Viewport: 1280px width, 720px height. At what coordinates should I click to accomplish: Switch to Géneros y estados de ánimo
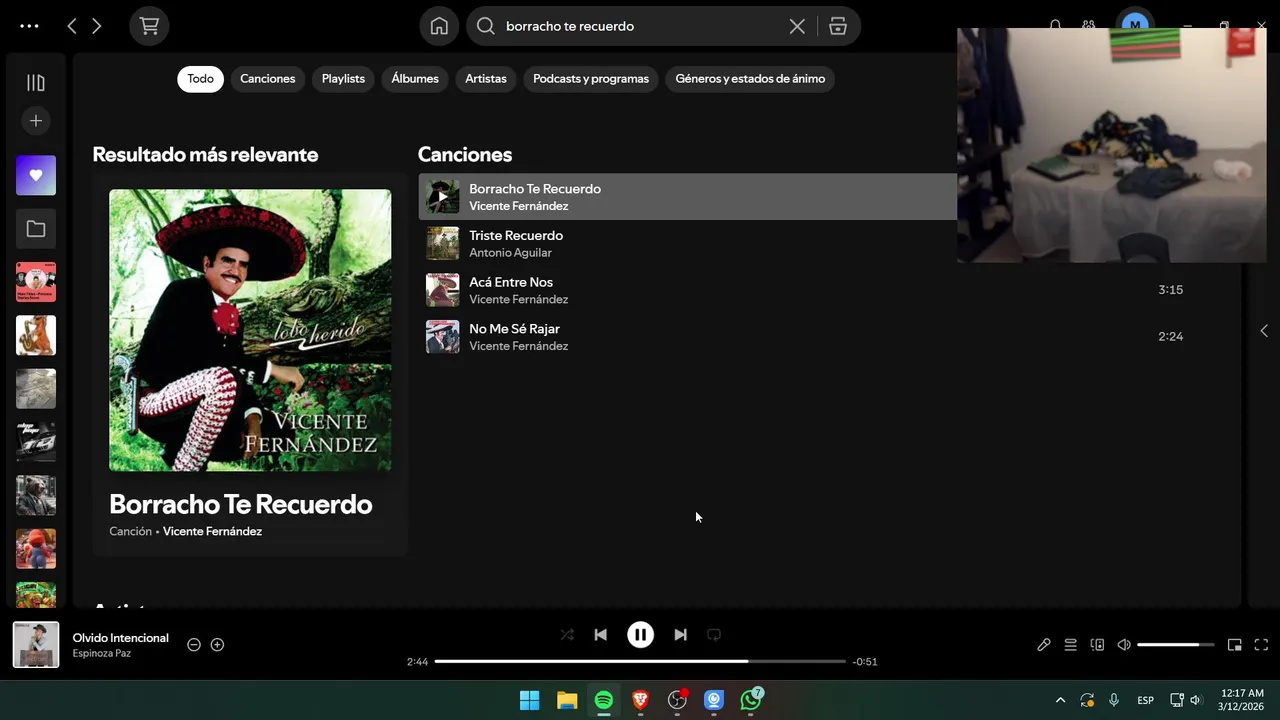tap(750, 78)
